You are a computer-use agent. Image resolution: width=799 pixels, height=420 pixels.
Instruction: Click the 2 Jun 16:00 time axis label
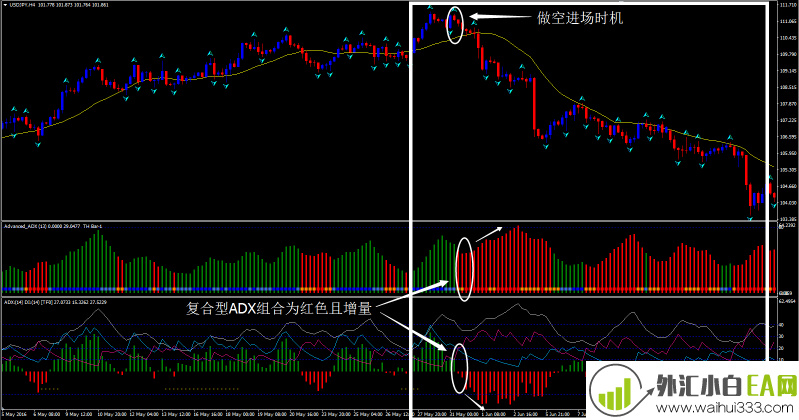pos(526,414)
